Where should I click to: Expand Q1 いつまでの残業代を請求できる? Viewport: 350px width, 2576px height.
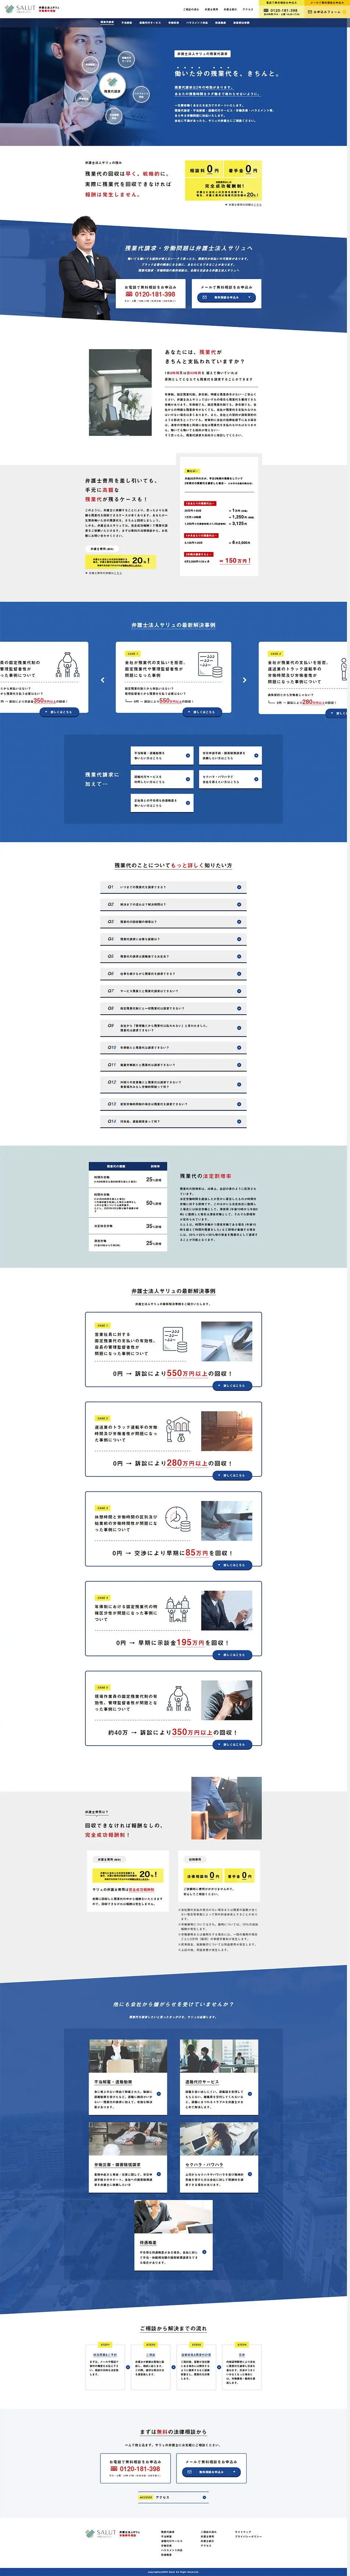point(174,887)
